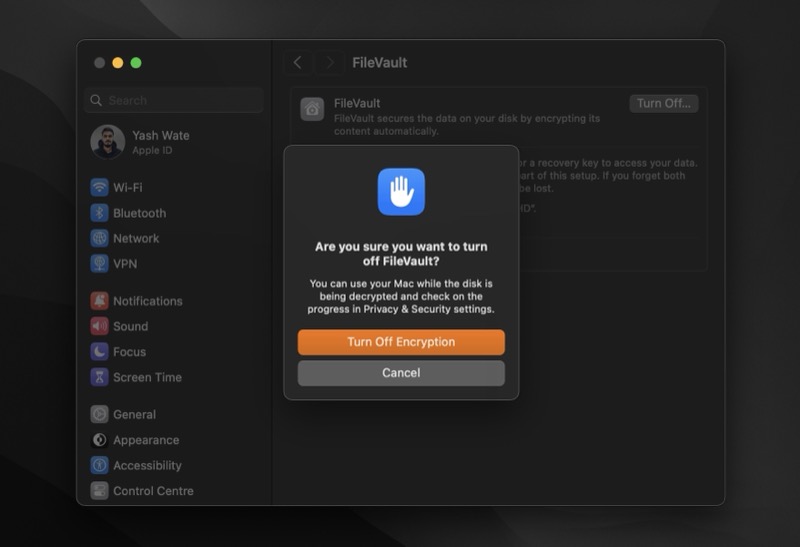Select VPN label in sidebar
The width and height of the screenshot is (800, 547).
pyautogui.click(x=125, y=264)
